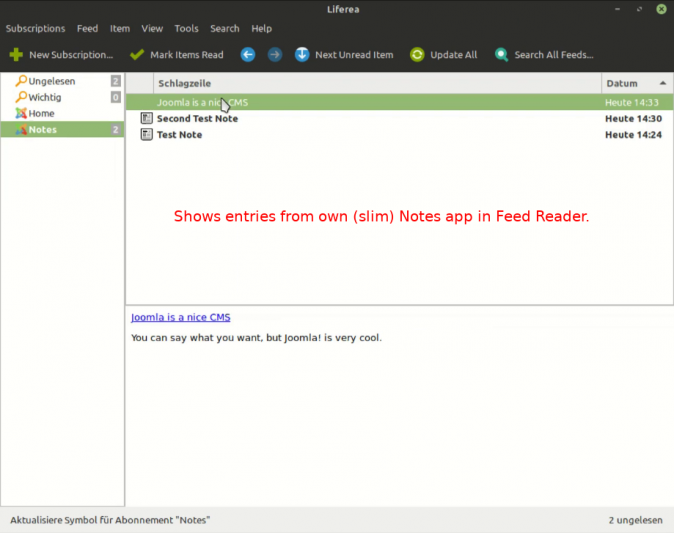Click the Update All label
This screenshot has height=533, width=674.
[453, 55]
